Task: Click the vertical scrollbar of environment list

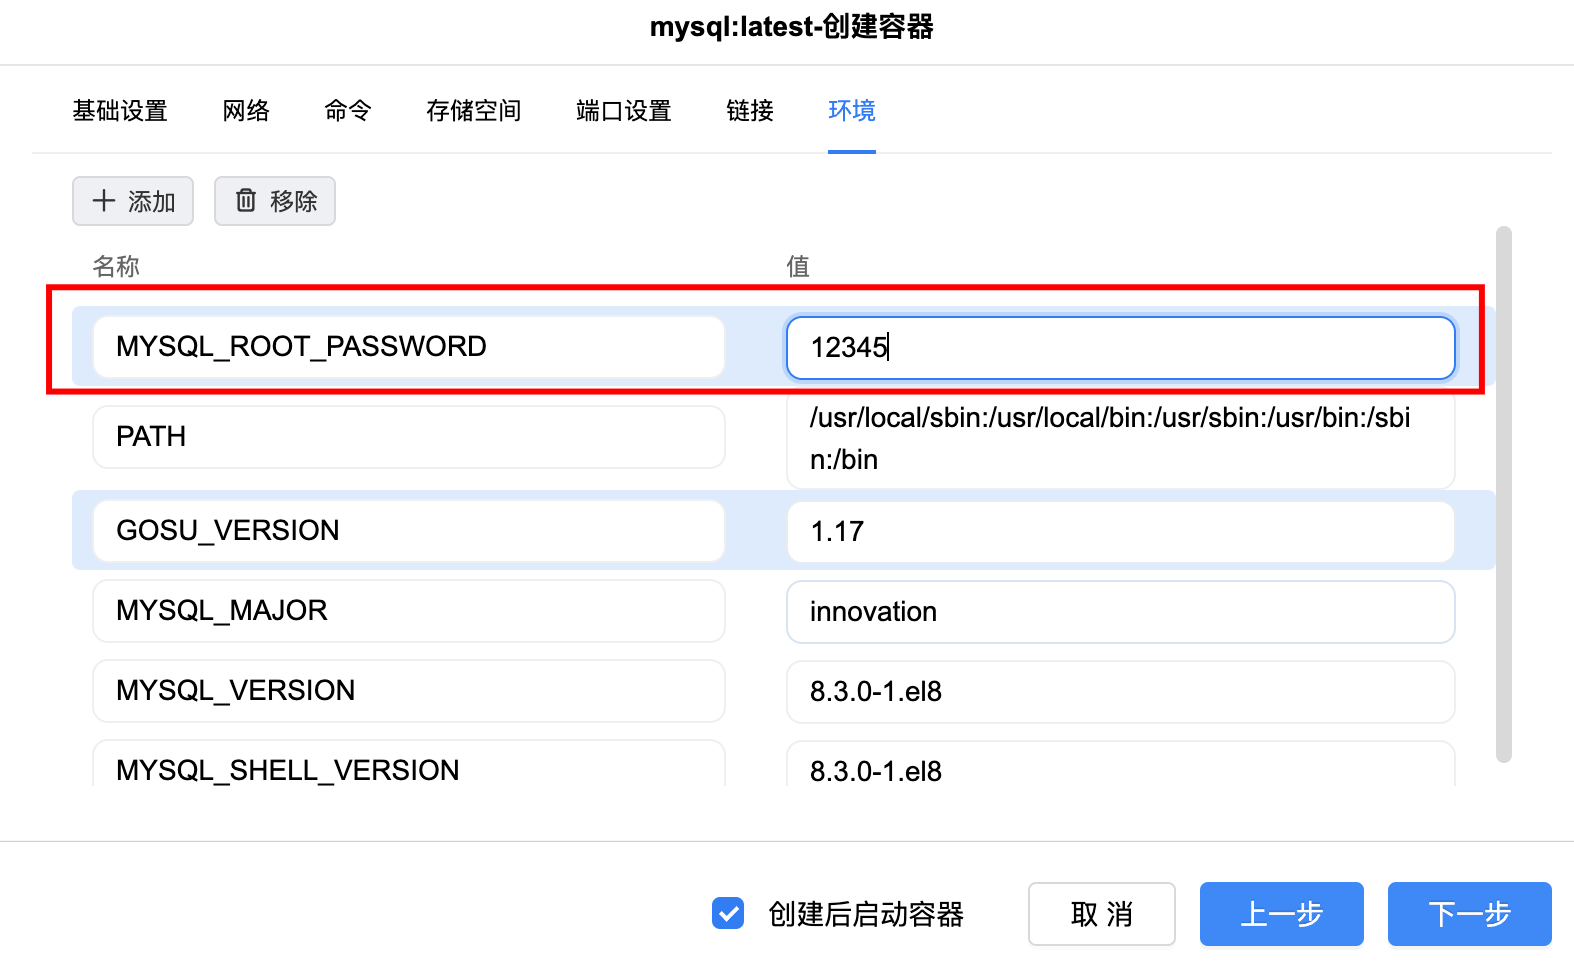Action: (1503, 494)
